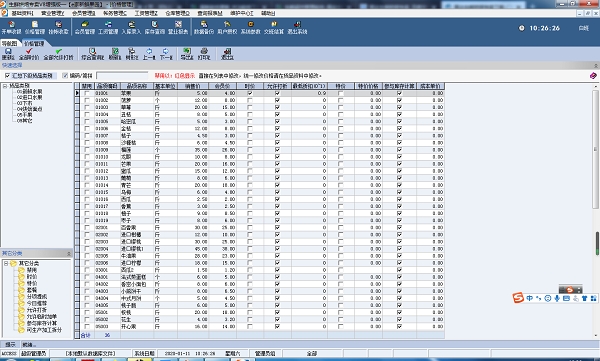This screenshot has width=600, height=361.
Task: Uncheck 时价 checkbox in row 01001
Action: tap(250, 93)
